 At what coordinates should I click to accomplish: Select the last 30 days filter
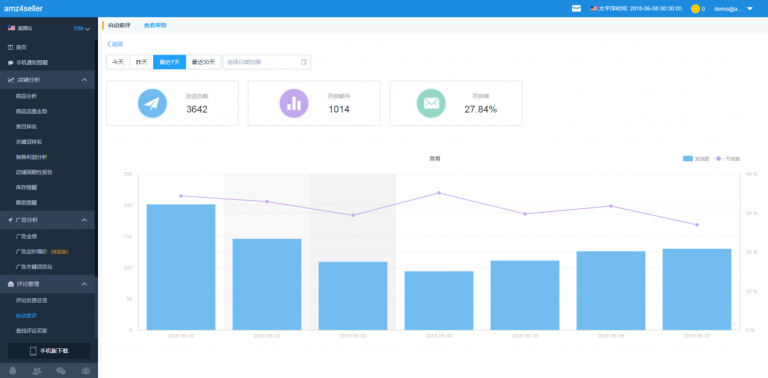click(x=203, y=62)
